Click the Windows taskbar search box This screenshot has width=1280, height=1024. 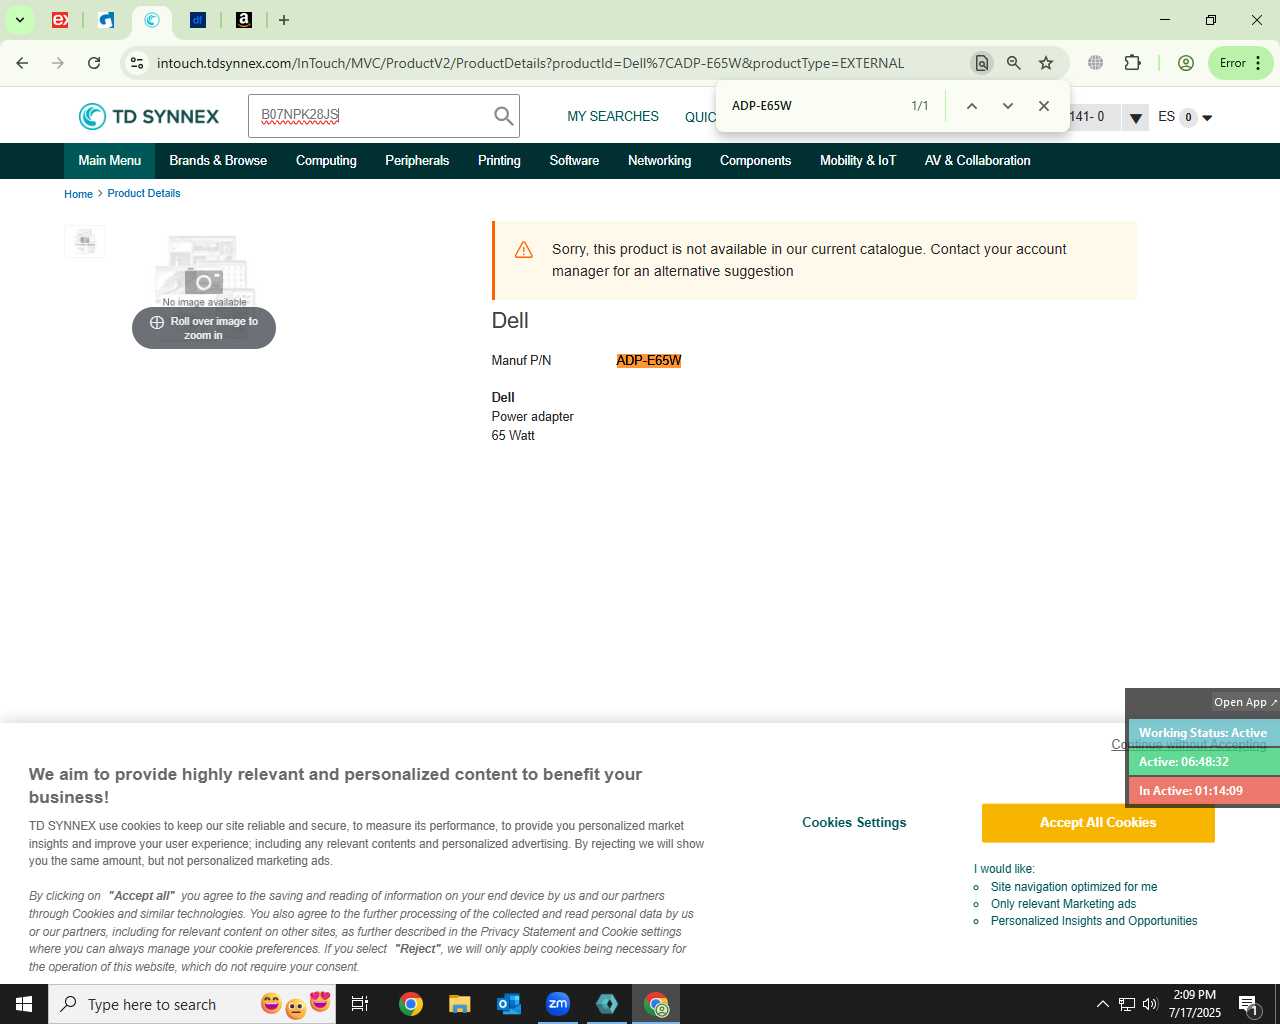[192, 1004]
